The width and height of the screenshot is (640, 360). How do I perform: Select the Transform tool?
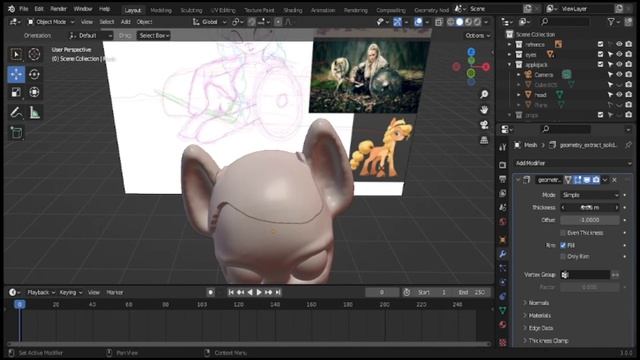[34, 92]
